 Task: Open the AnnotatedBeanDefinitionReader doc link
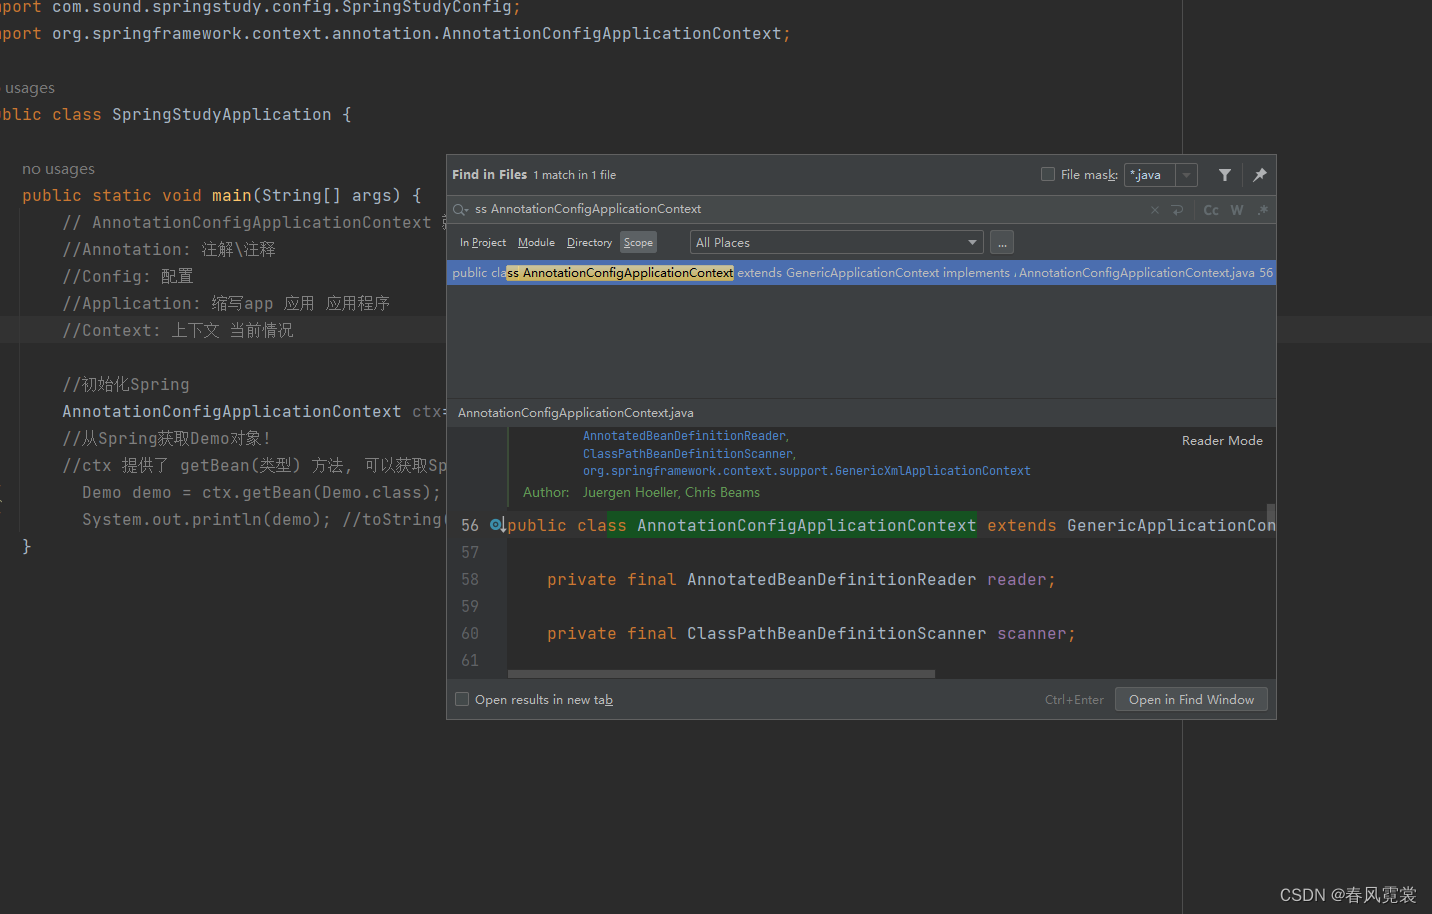tap(684, 436)
